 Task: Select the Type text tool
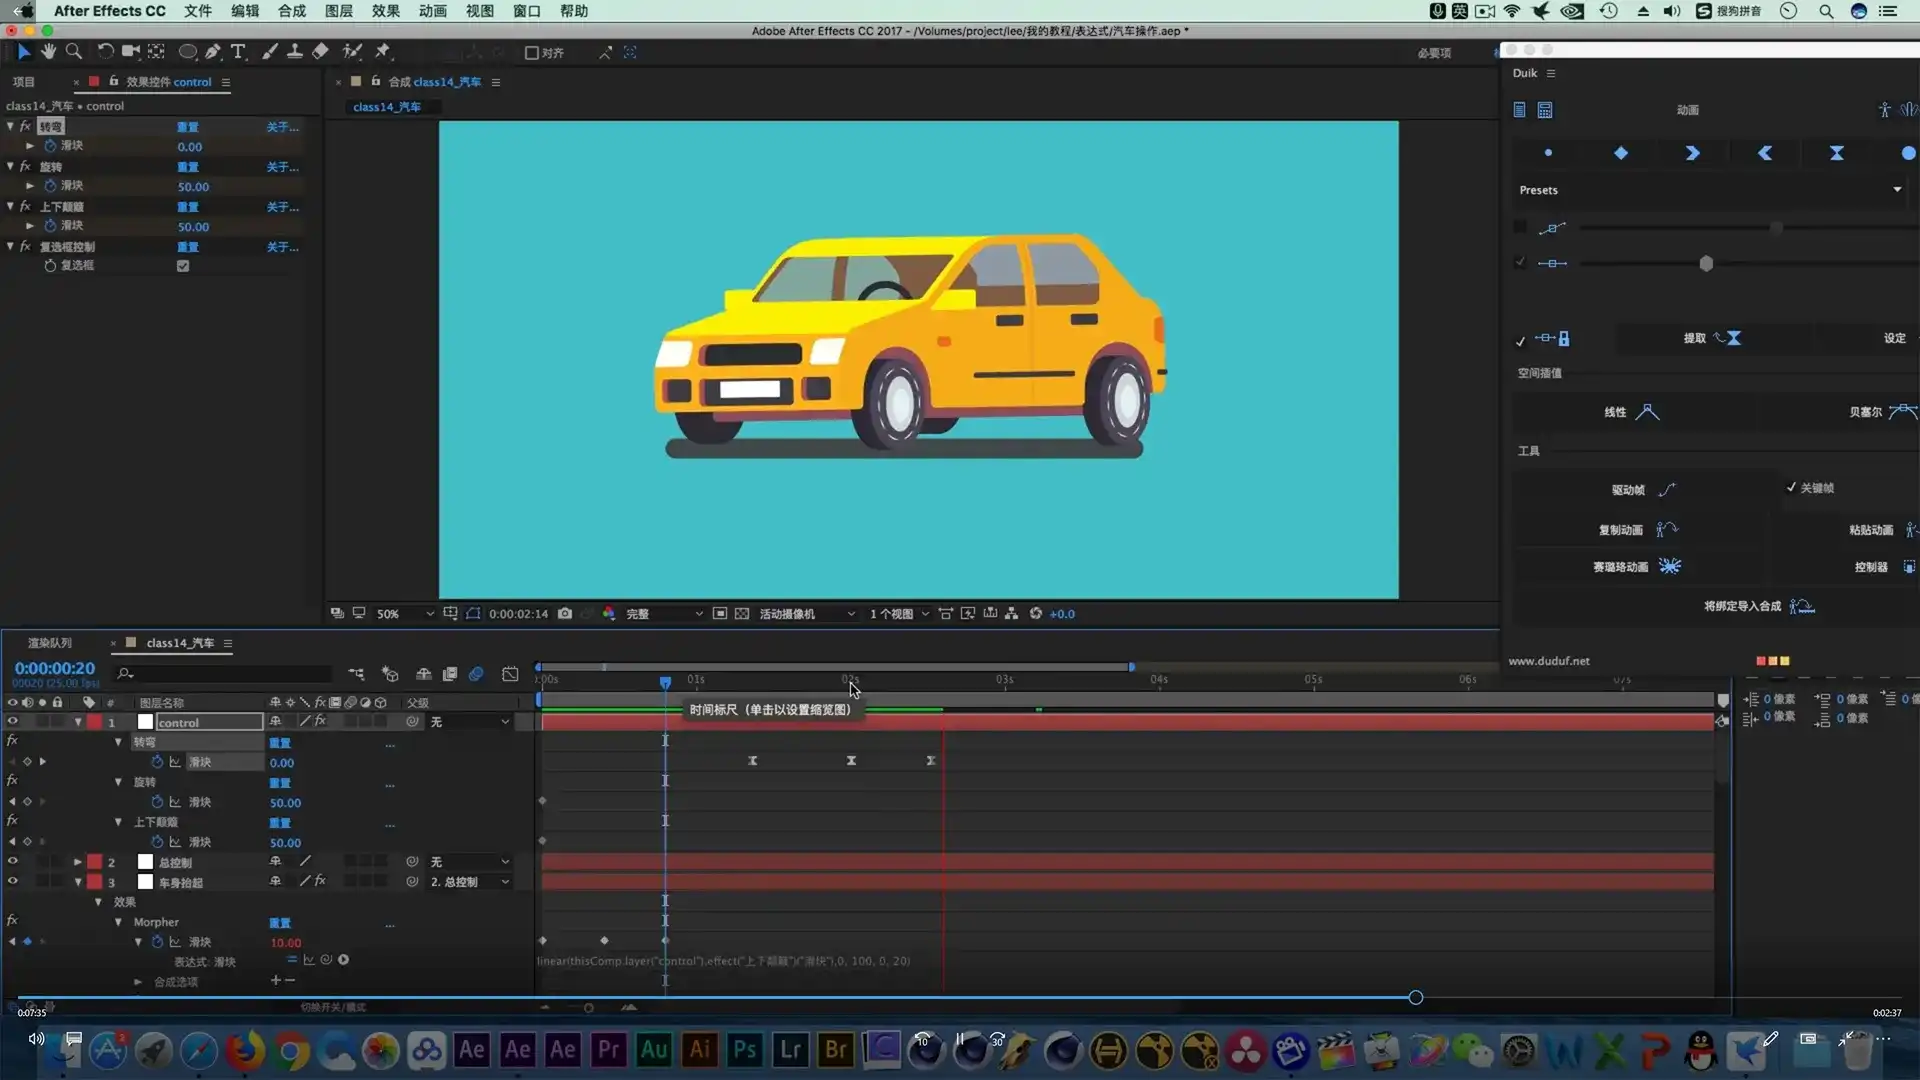(x=238, y=51)
